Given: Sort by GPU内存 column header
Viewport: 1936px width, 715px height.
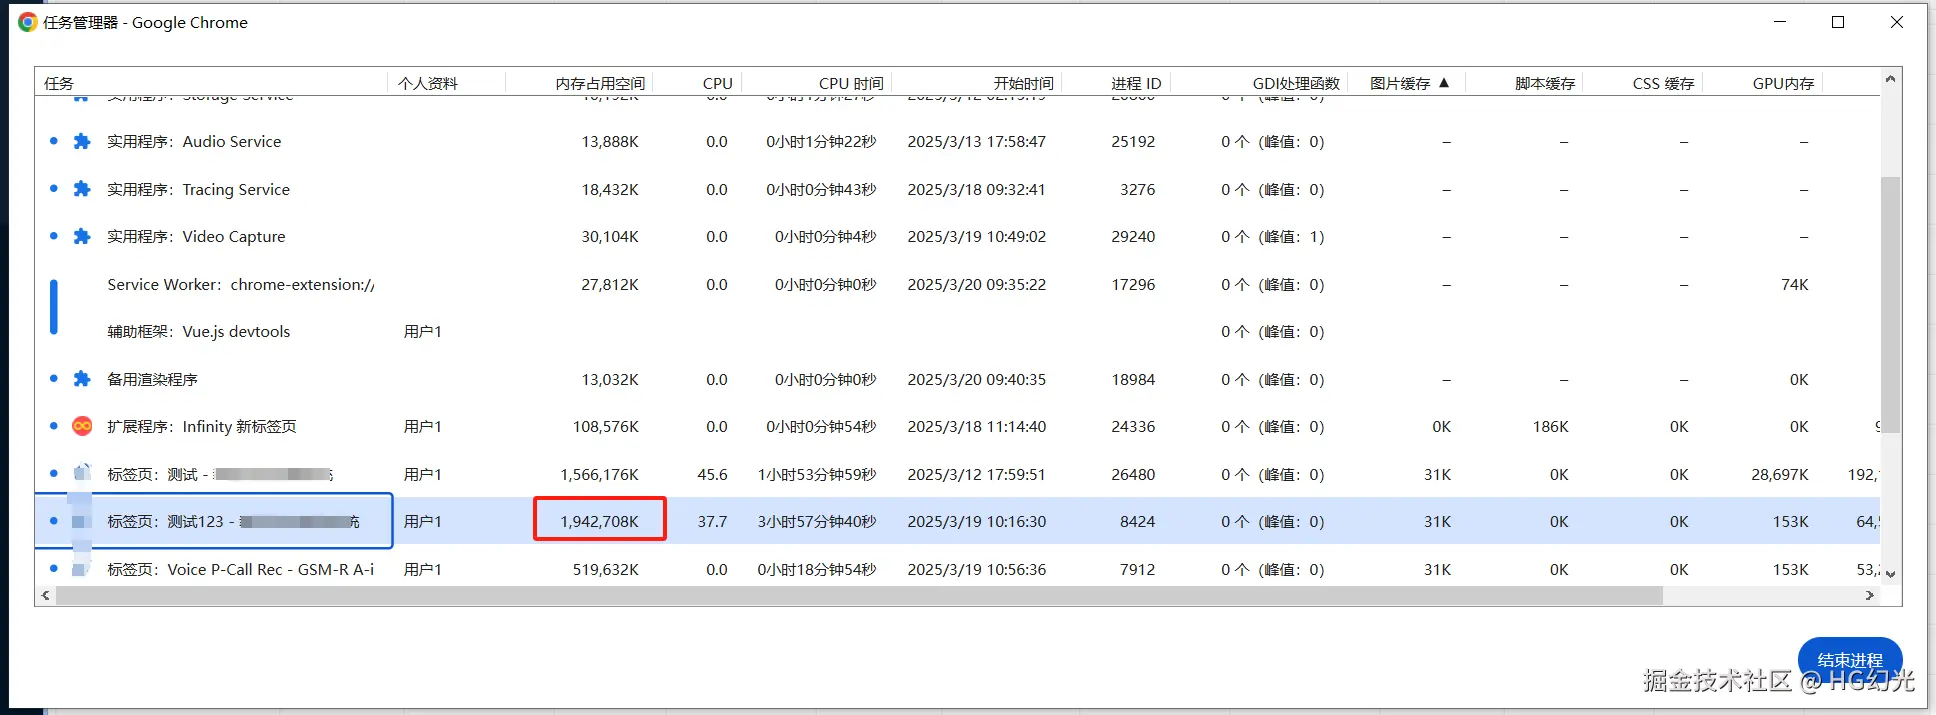Looking at the screenshot, I should (1783, 84).
